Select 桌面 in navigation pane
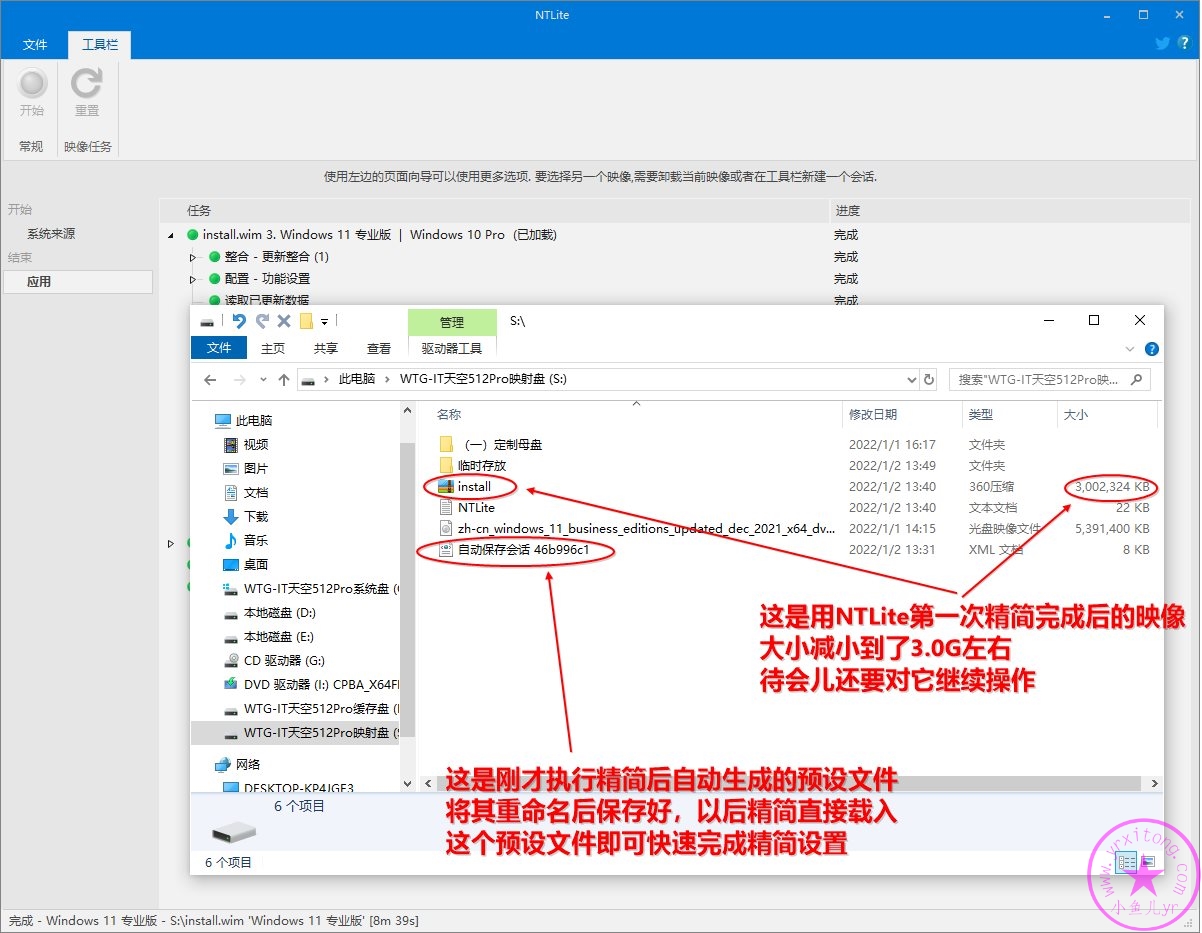This screenshot has height=933, width=1202. [x=256, y=564]
